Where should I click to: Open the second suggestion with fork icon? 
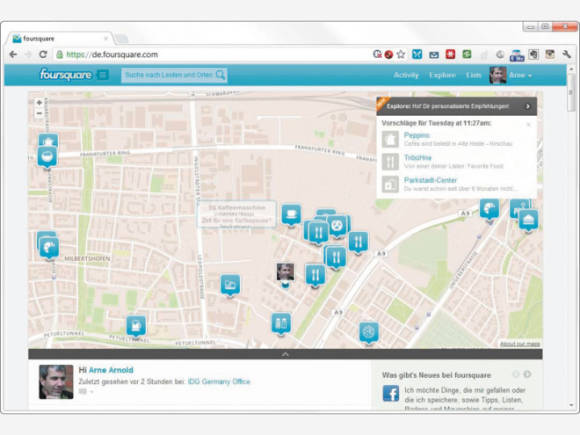pyautogui.click(x=418, y=158)
